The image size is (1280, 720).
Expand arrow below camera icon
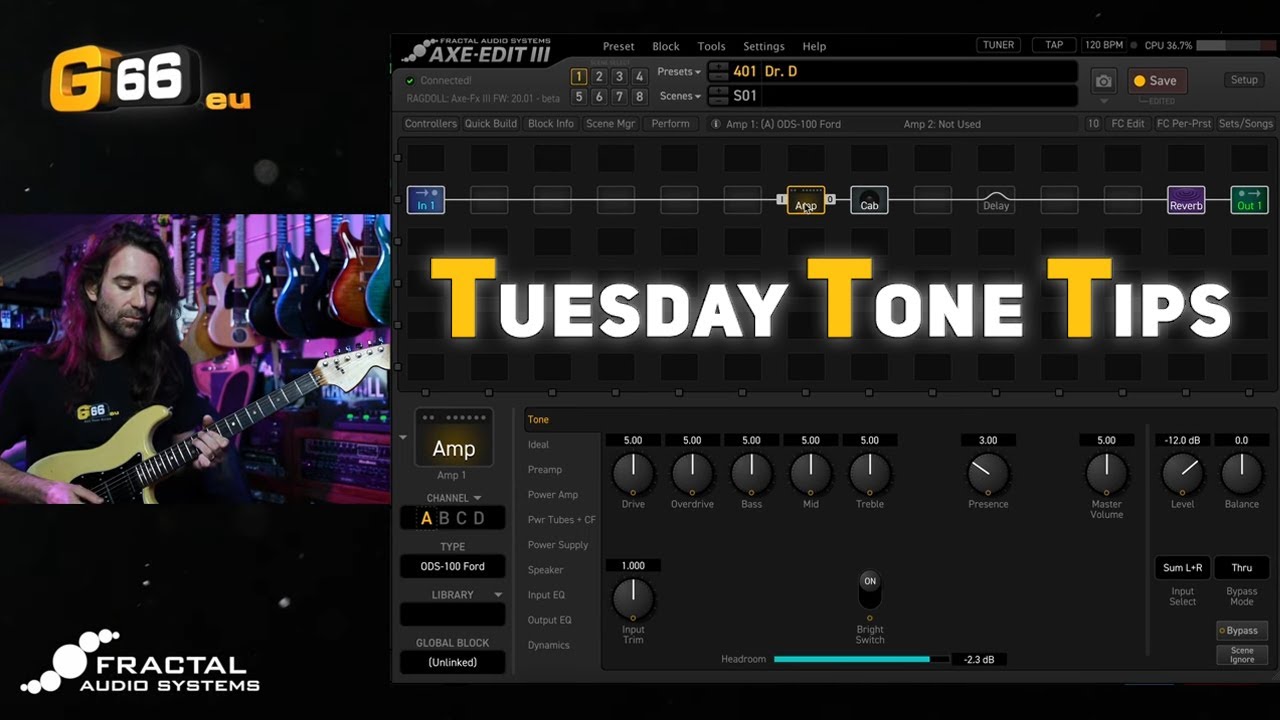(1103, 101)
